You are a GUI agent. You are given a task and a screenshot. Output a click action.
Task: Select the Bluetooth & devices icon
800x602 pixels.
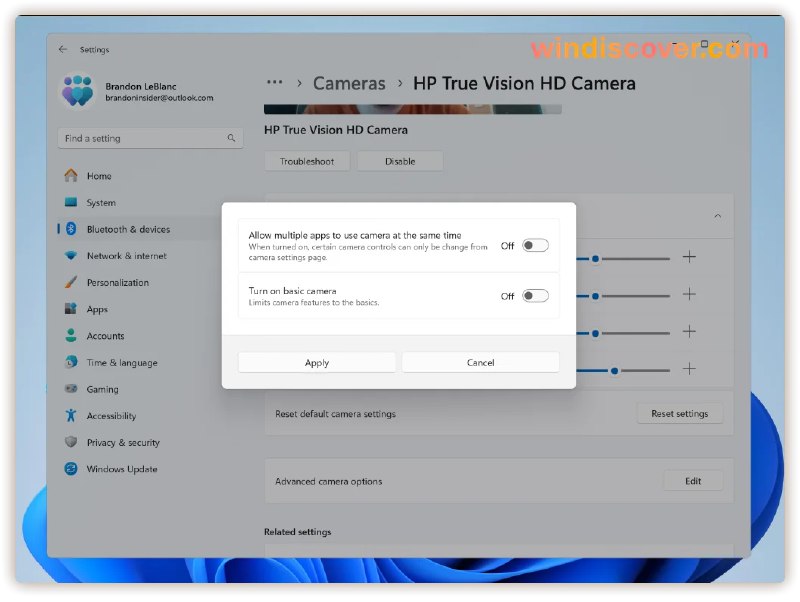click(x=71, y=229)
